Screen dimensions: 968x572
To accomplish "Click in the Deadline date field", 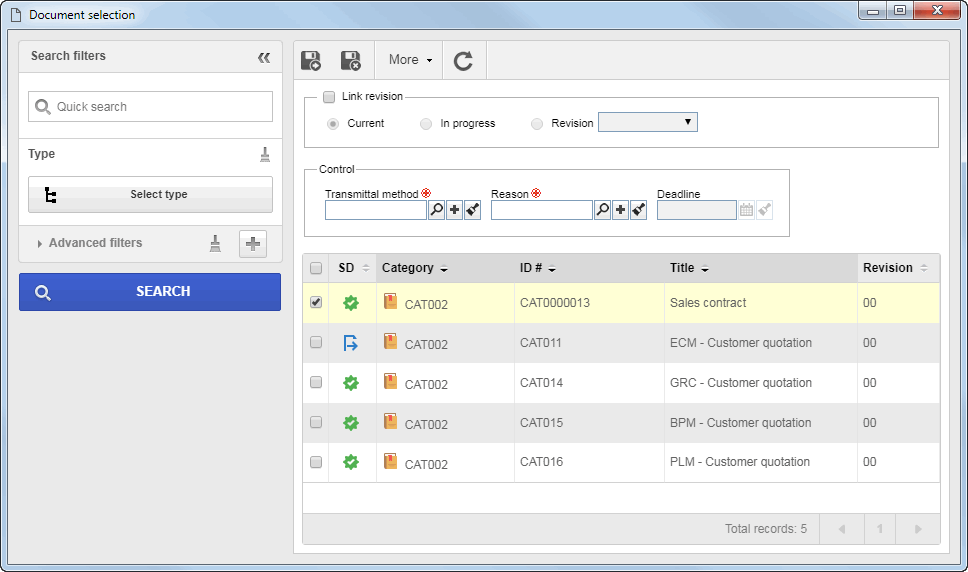I will (696, 210).
